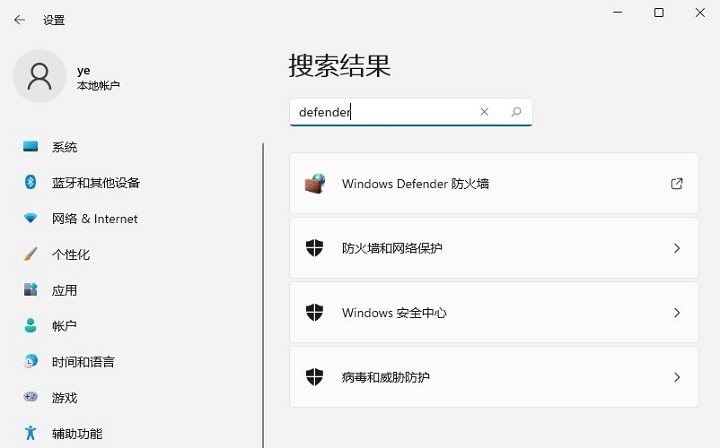Viewport: 720px width, 448px height.
Task: Click the gamepad icon for 游戏
Action: pyautogui.click(x=31, y=397)
